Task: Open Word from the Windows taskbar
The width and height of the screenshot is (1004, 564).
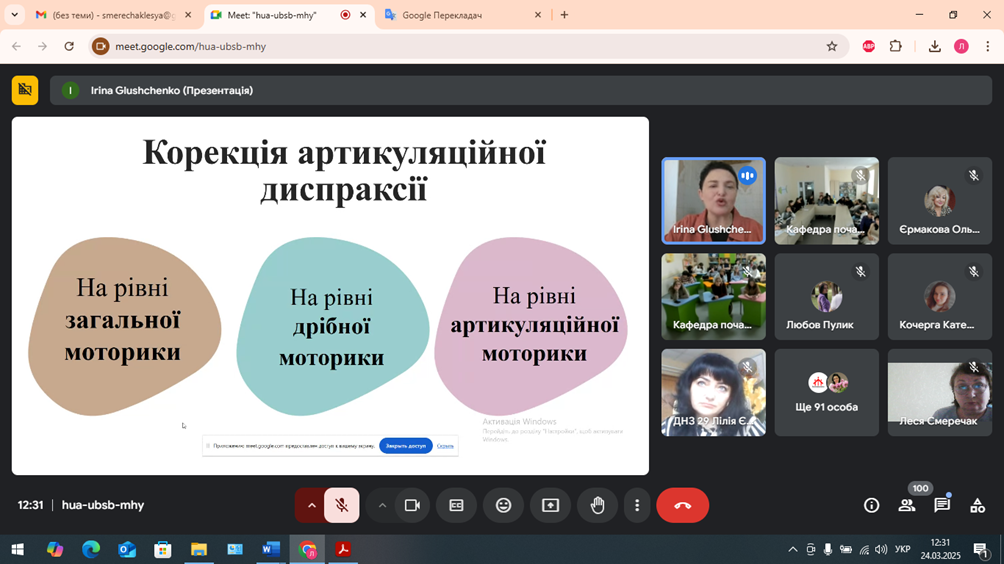Action: [271, 549]
